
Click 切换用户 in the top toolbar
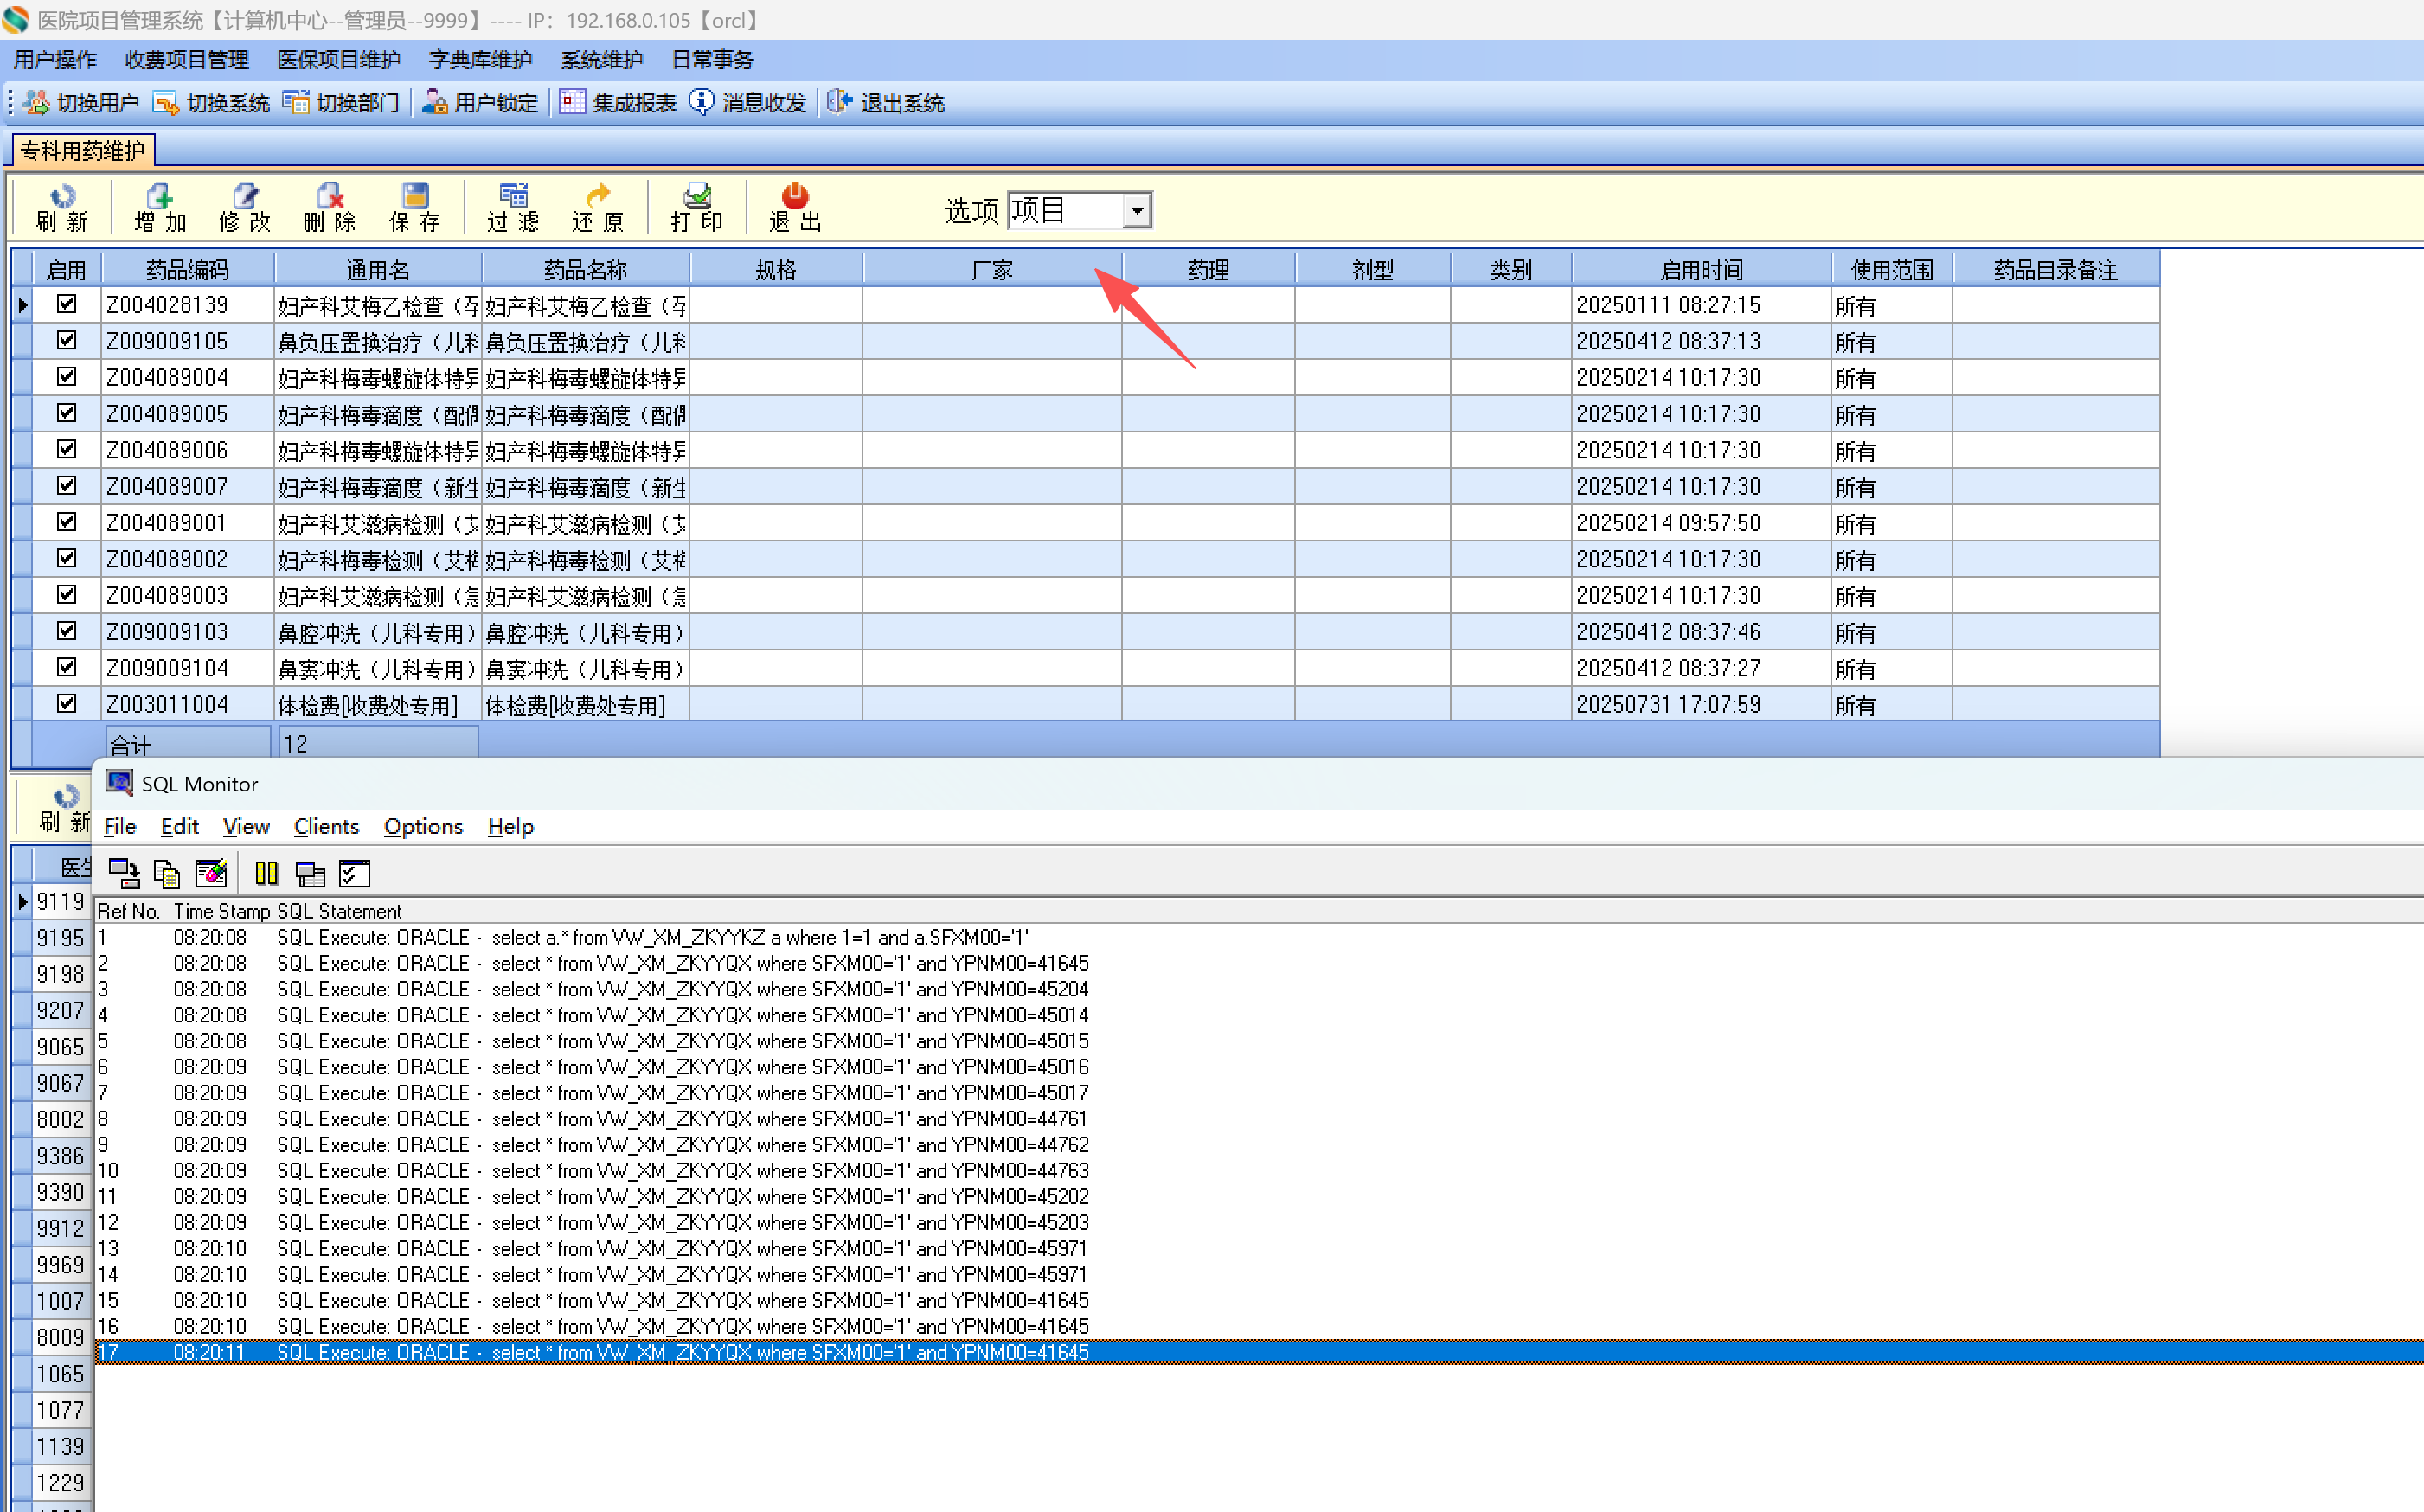[x=83, y=103]
